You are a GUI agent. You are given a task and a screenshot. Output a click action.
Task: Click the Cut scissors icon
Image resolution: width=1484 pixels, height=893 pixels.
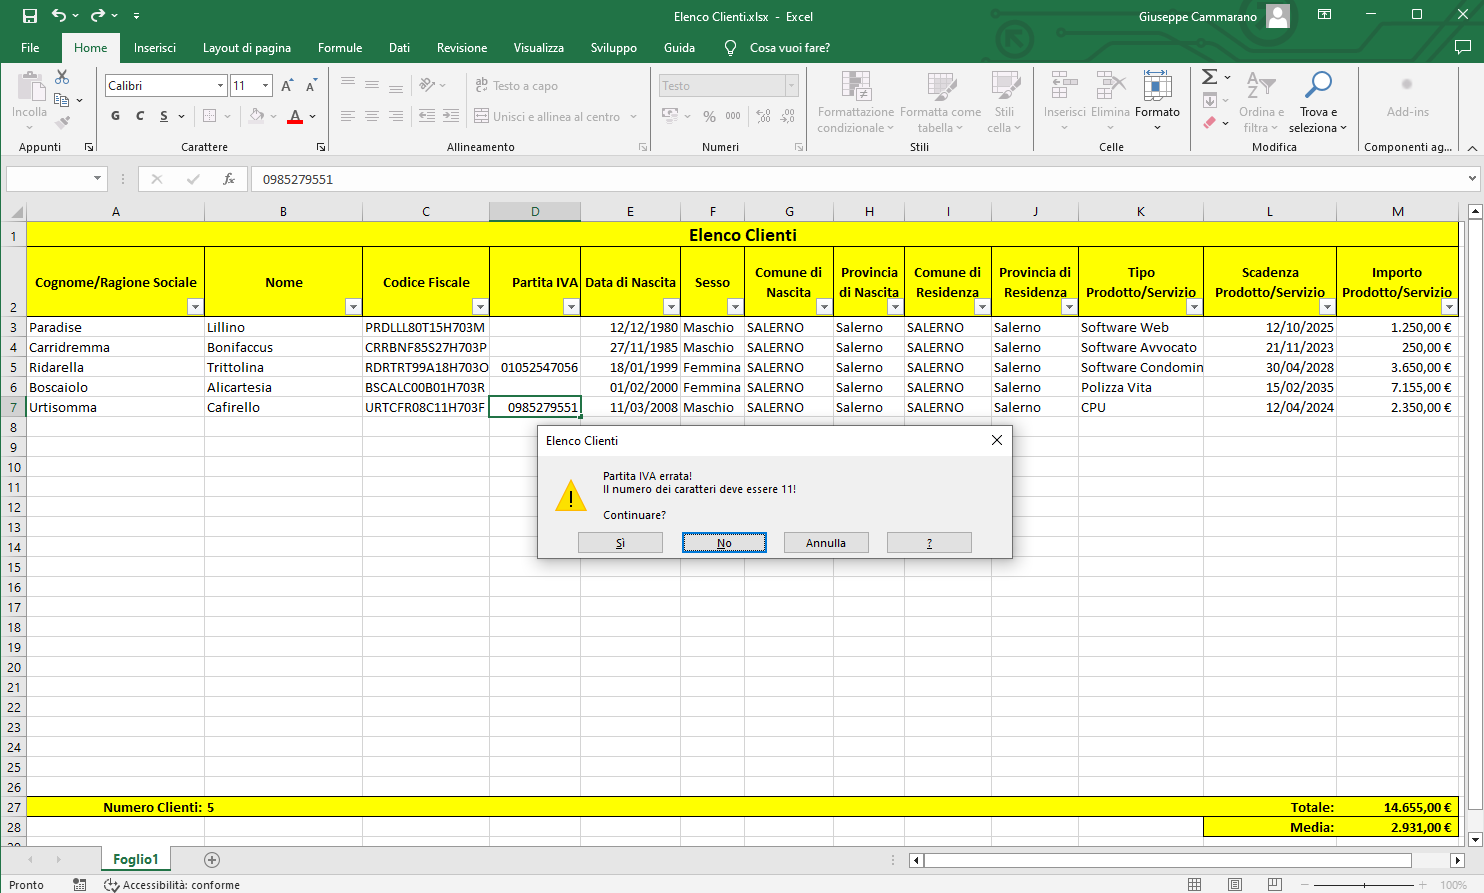pos(62,77)
